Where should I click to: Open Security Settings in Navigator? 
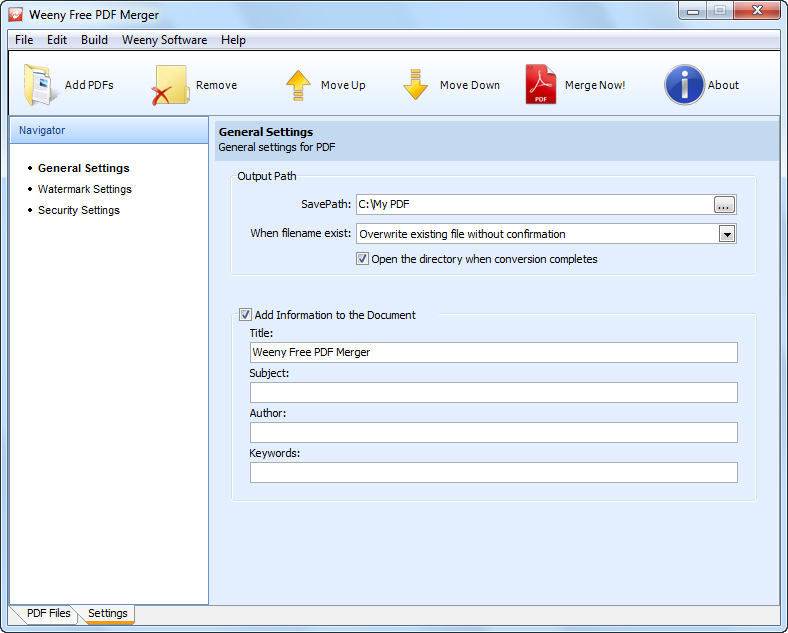(79, 210)
